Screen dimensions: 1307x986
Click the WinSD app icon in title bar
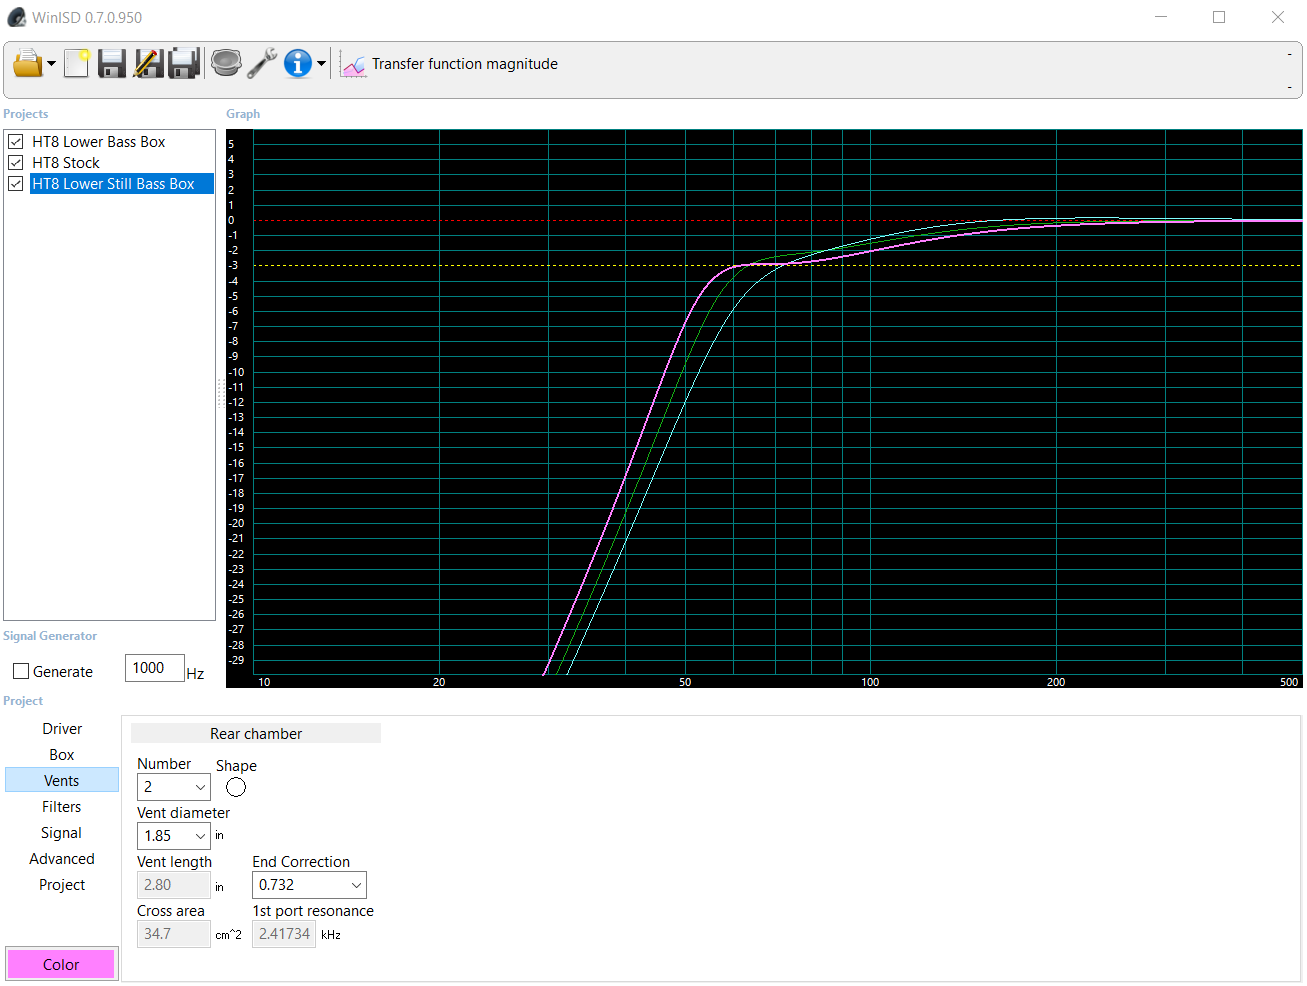[17, 17]
